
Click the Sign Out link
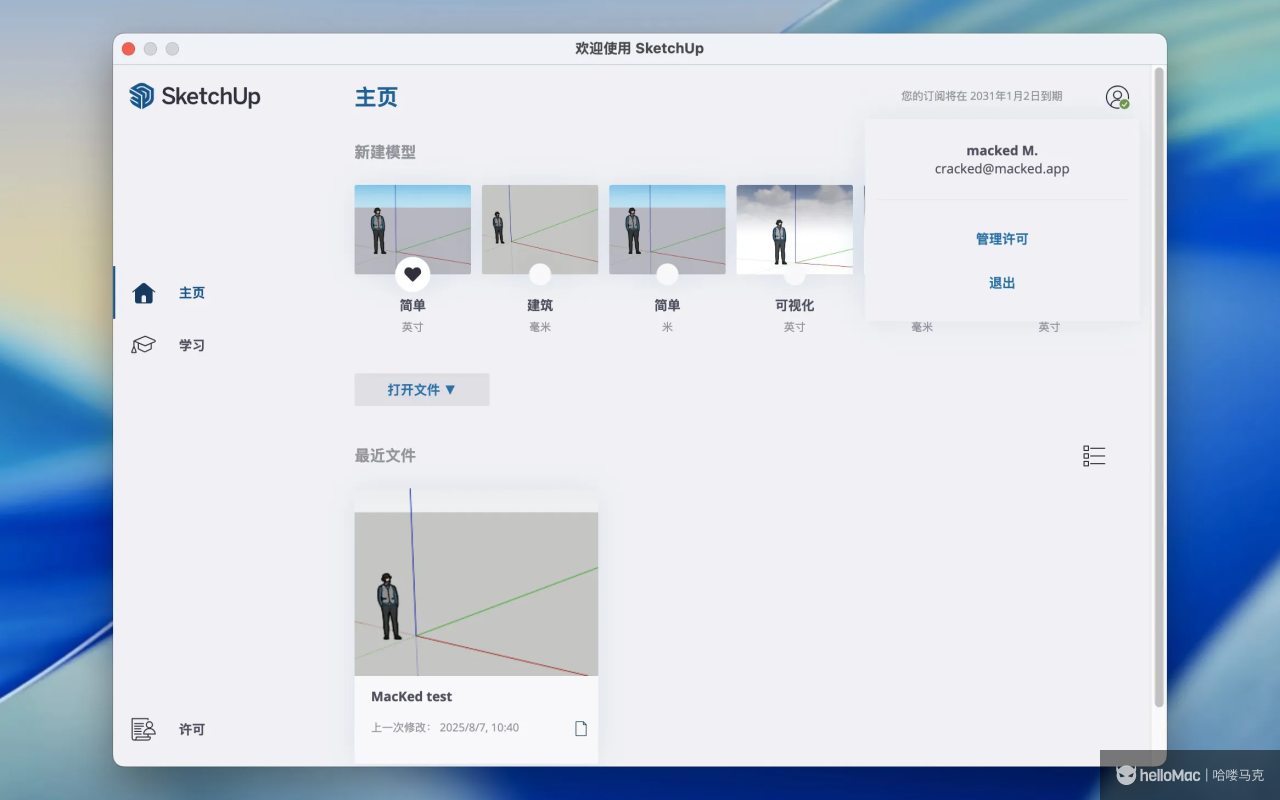tap(1002, 283)
